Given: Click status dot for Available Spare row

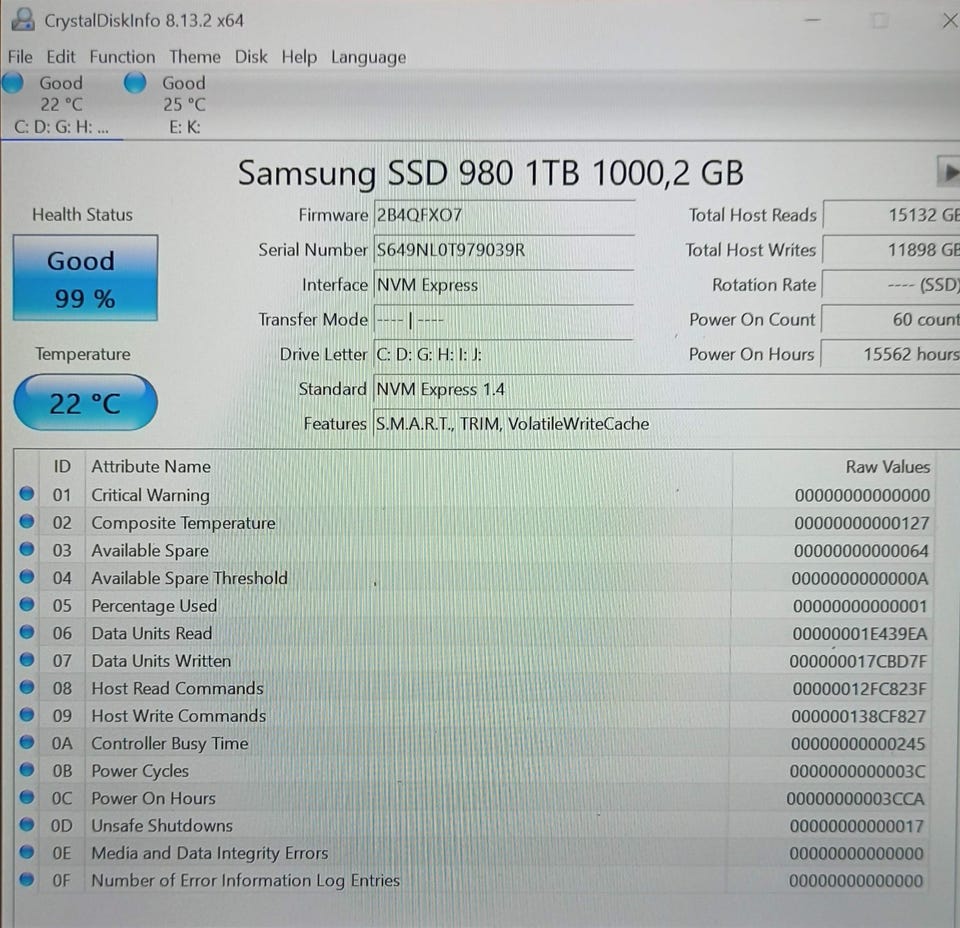Looking at the screenshot, I should point(26,548).
